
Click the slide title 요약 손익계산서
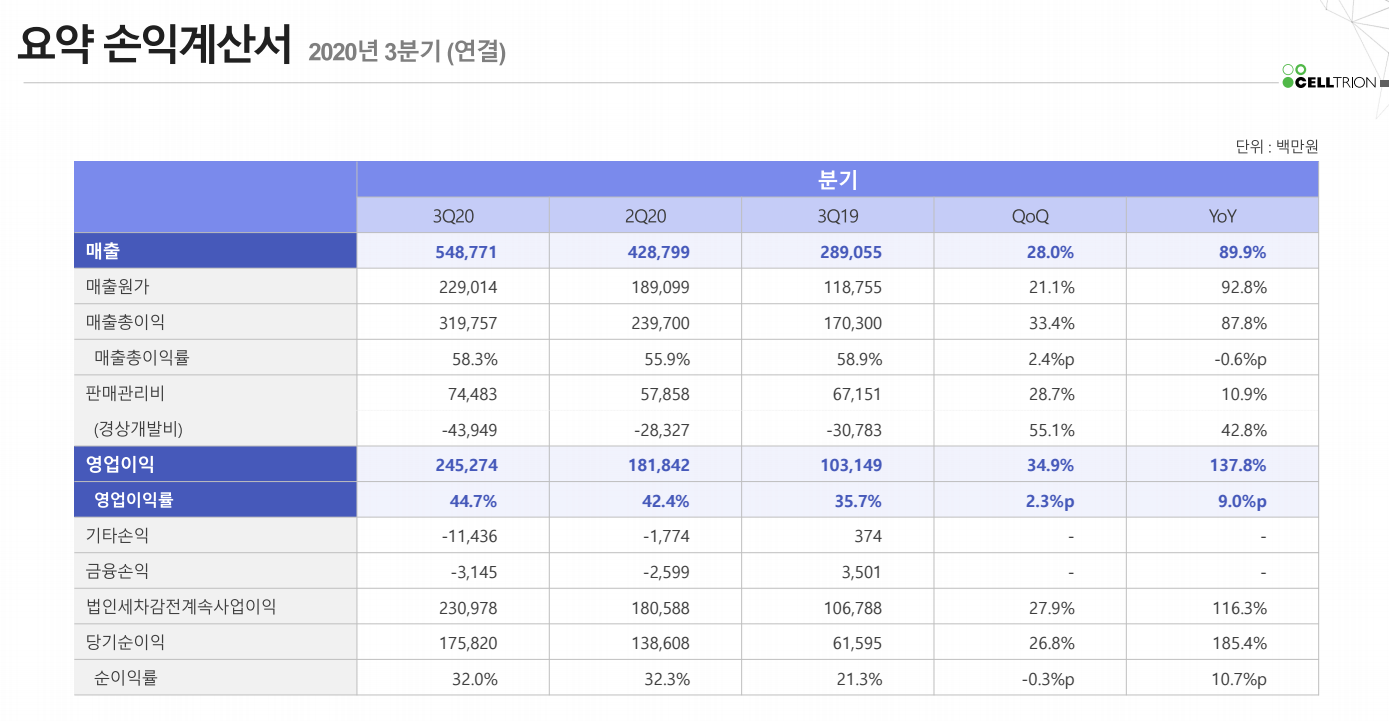pos(152,44)
